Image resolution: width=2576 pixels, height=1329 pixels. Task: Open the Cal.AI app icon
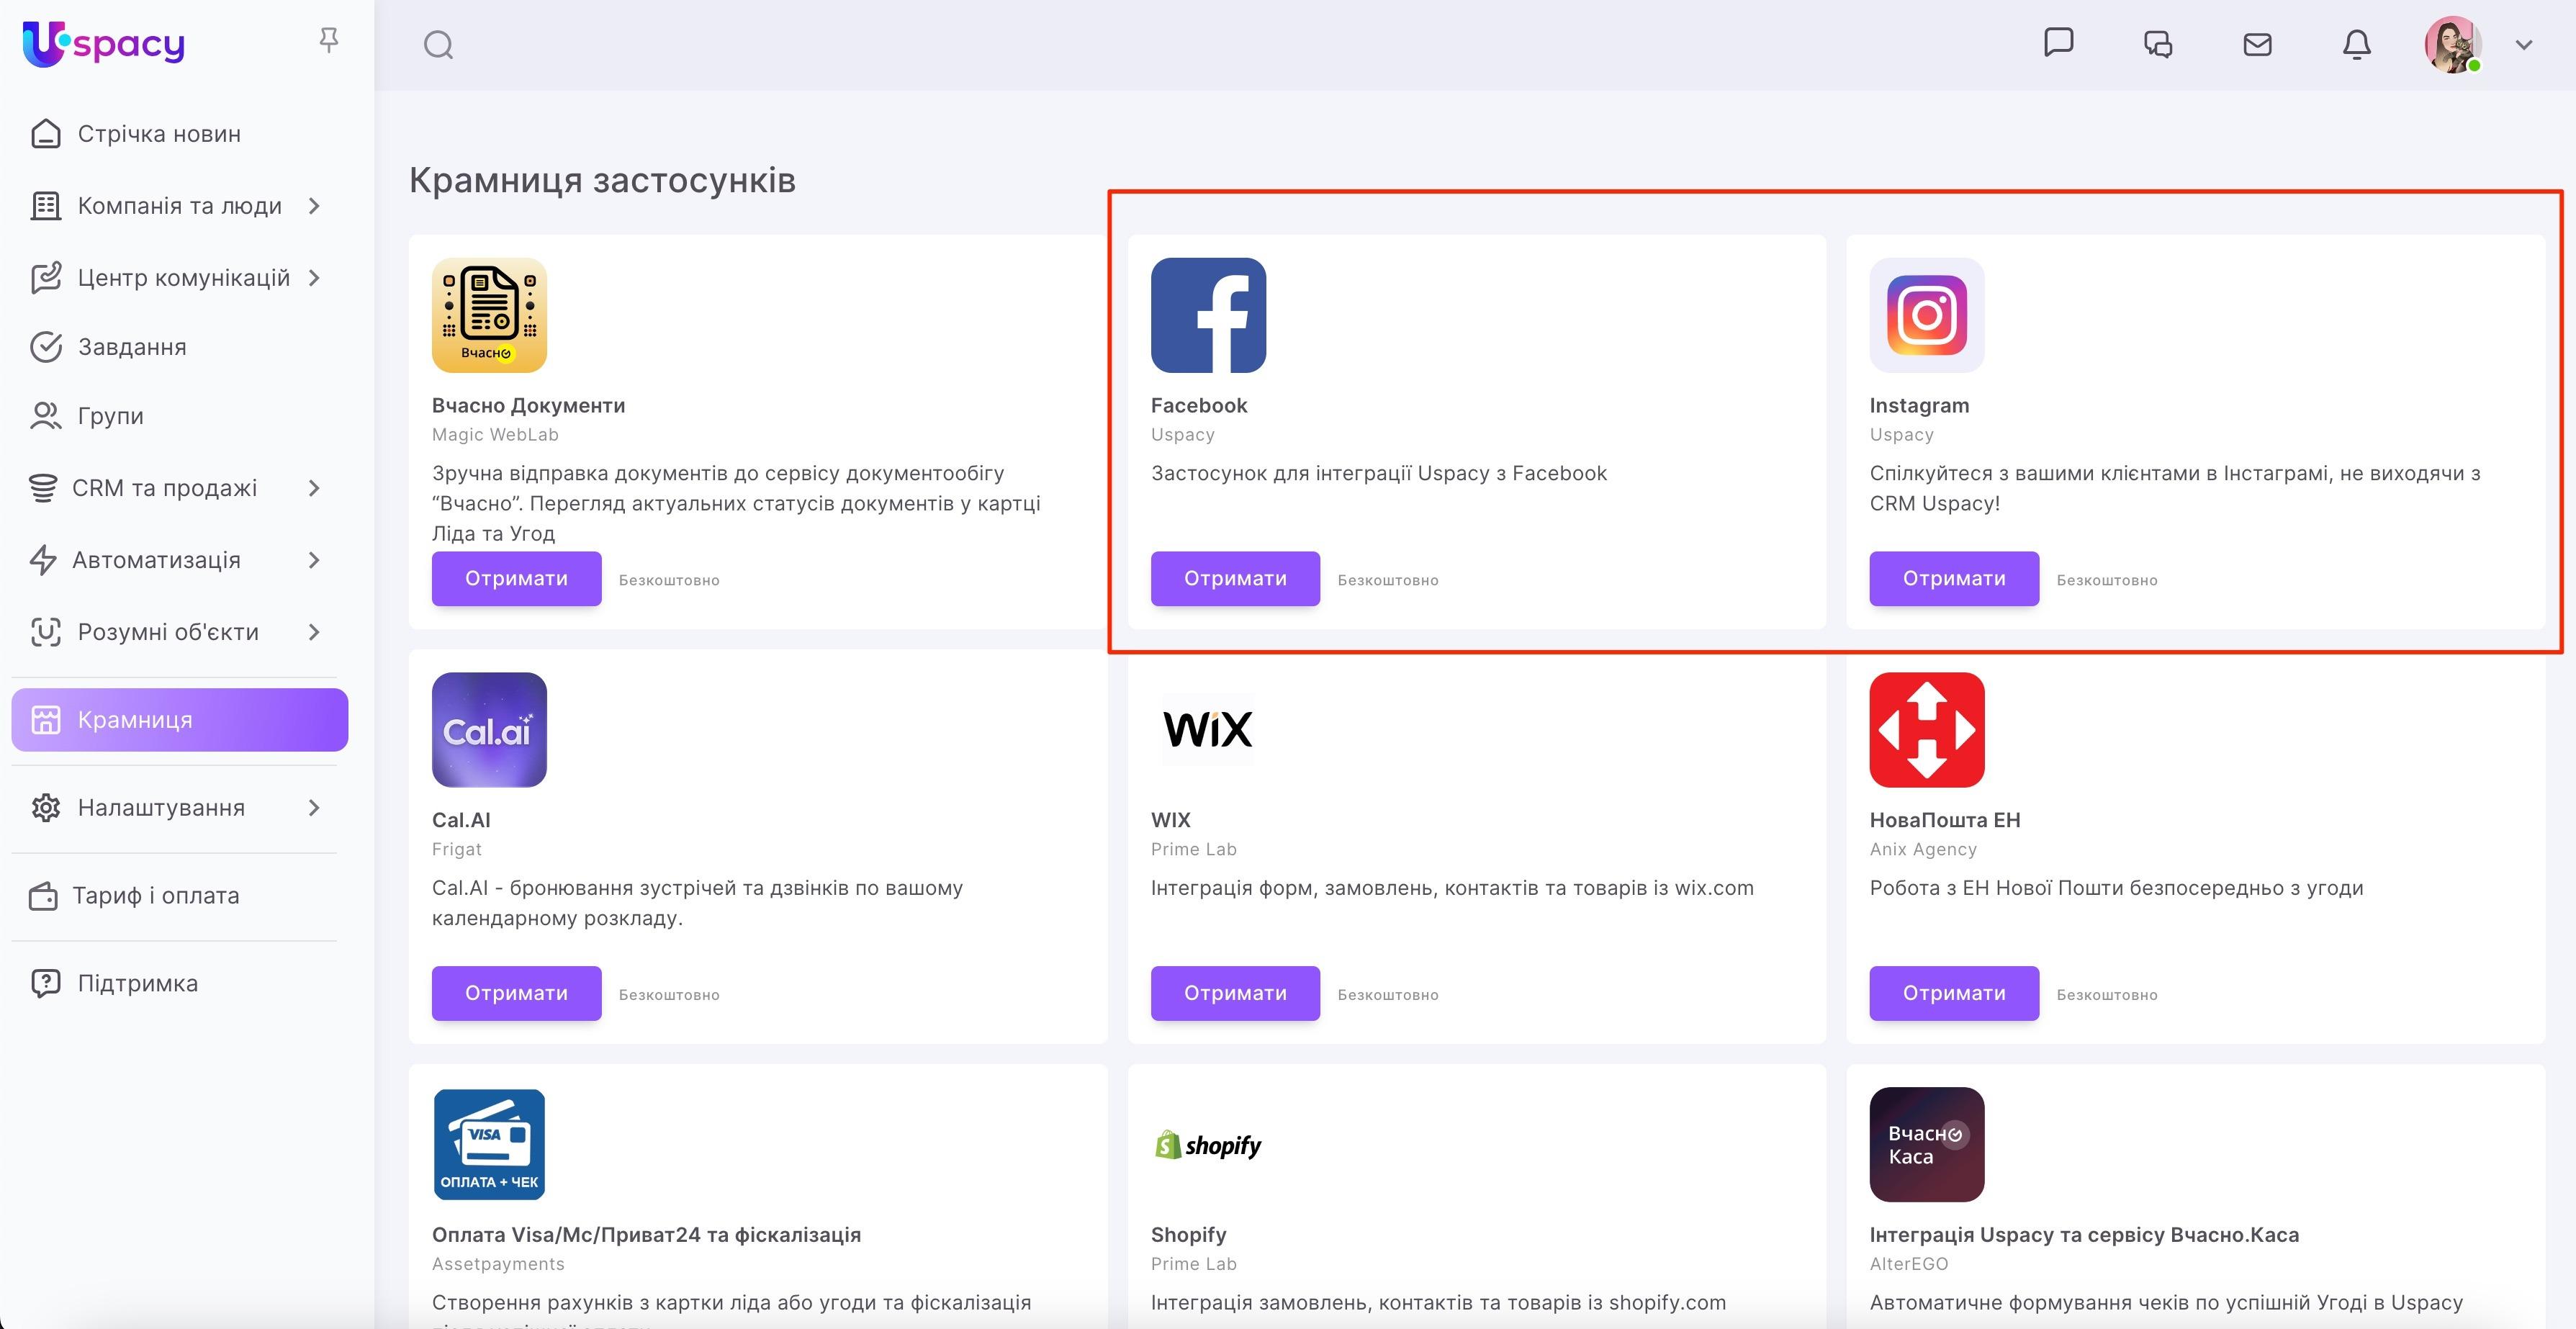coord(489,729)
